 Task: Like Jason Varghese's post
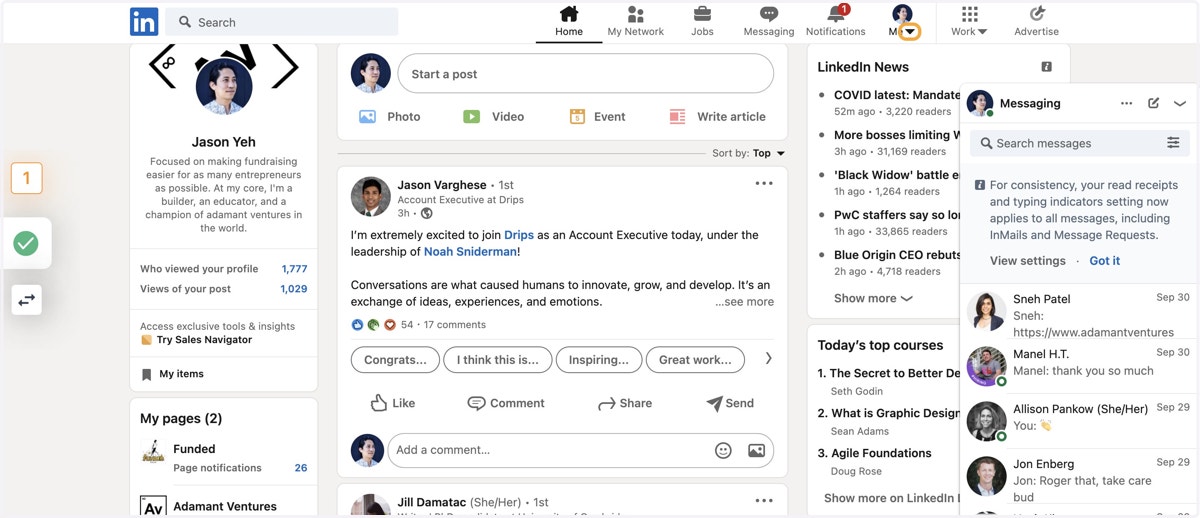pyautogui.click(x=392, y=403)
